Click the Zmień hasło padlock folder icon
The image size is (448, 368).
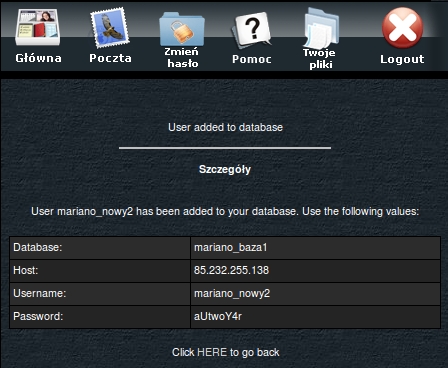point(182,29)
